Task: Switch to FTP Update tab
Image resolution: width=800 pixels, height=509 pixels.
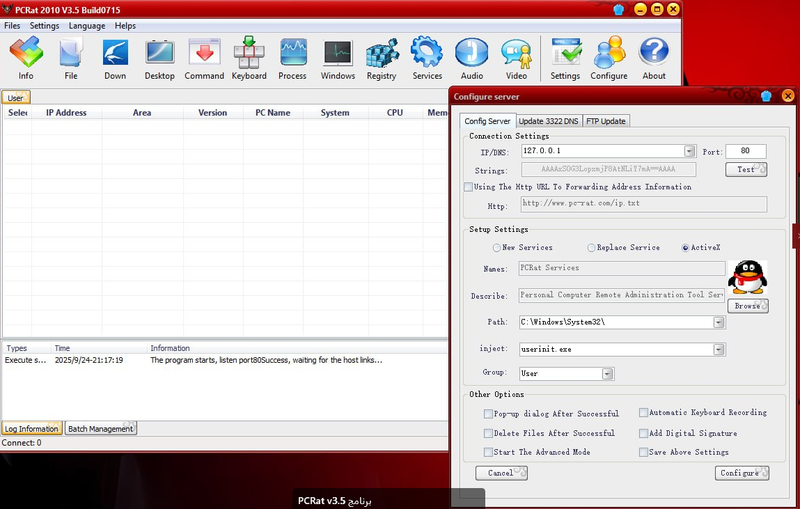Action: [x=606, y=121]
